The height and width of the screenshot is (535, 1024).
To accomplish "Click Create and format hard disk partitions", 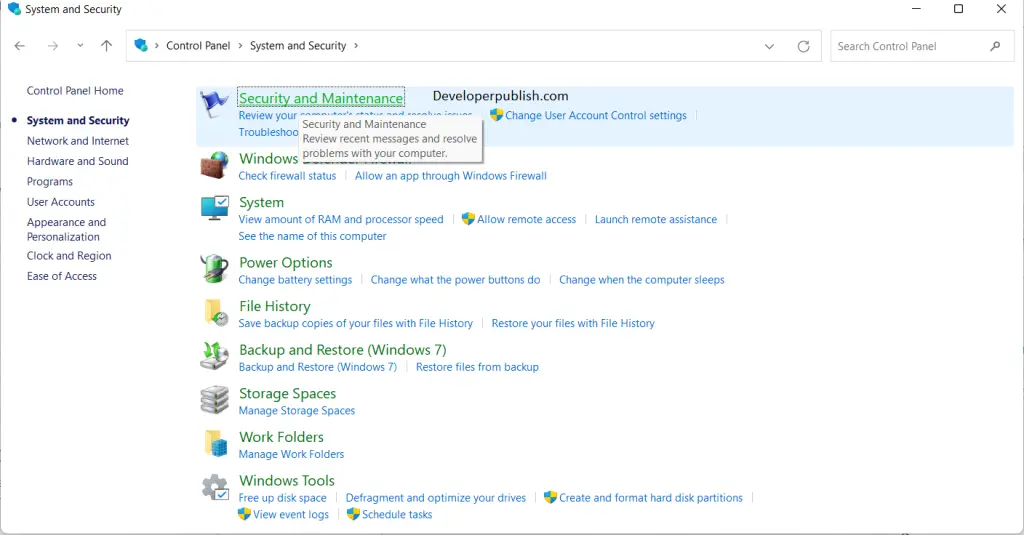I will pyautogui.click(x=650, y=498).
